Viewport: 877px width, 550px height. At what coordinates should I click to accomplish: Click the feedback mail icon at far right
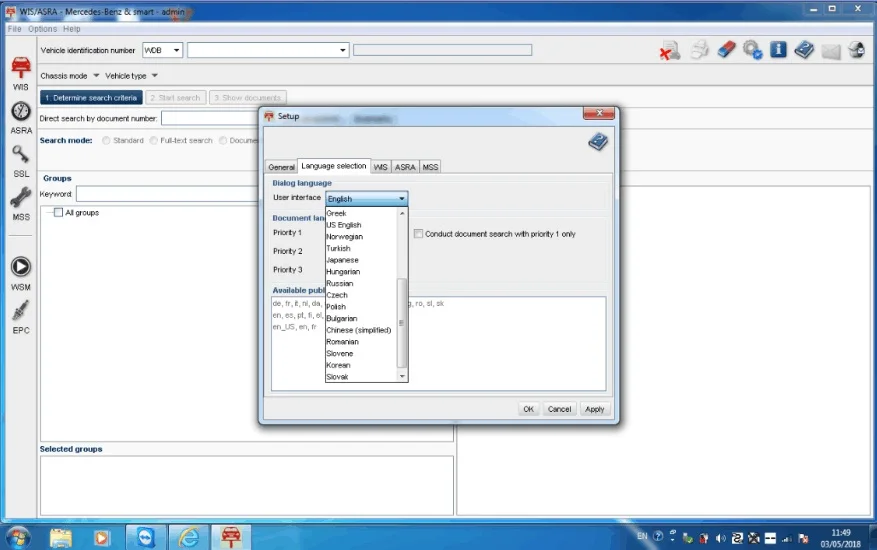[x=856, y=50]
